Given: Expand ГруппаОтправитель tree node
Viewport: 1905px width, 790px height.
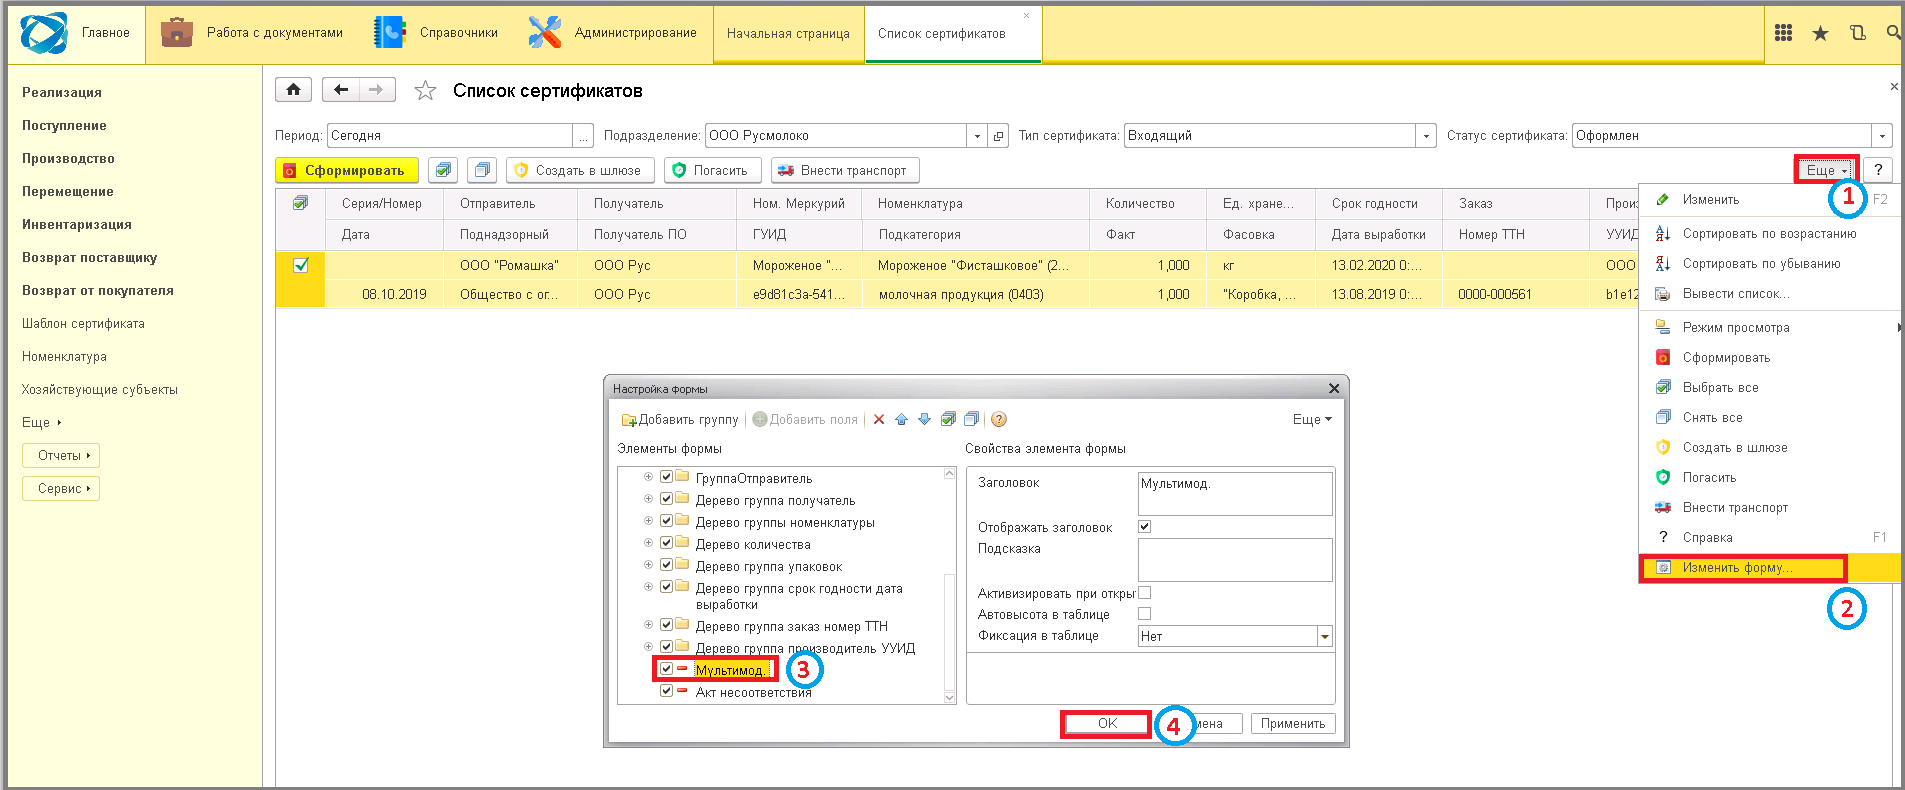Looking at the screenshot, I should (648, 477).
